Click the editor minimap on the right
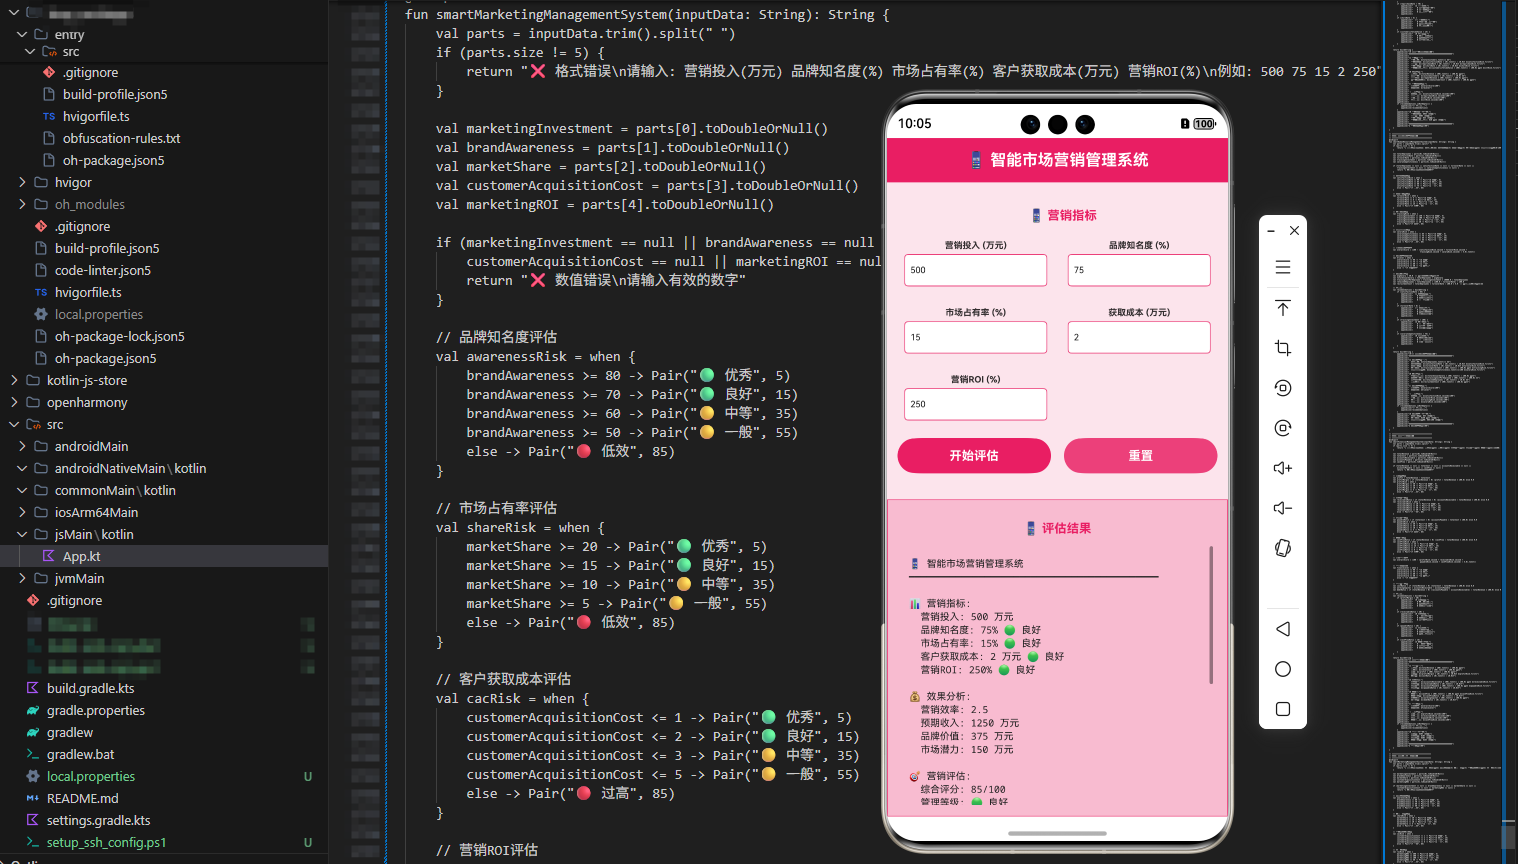The height and width of the screenshot is (864, 1518). click(x=1445, y=432)
